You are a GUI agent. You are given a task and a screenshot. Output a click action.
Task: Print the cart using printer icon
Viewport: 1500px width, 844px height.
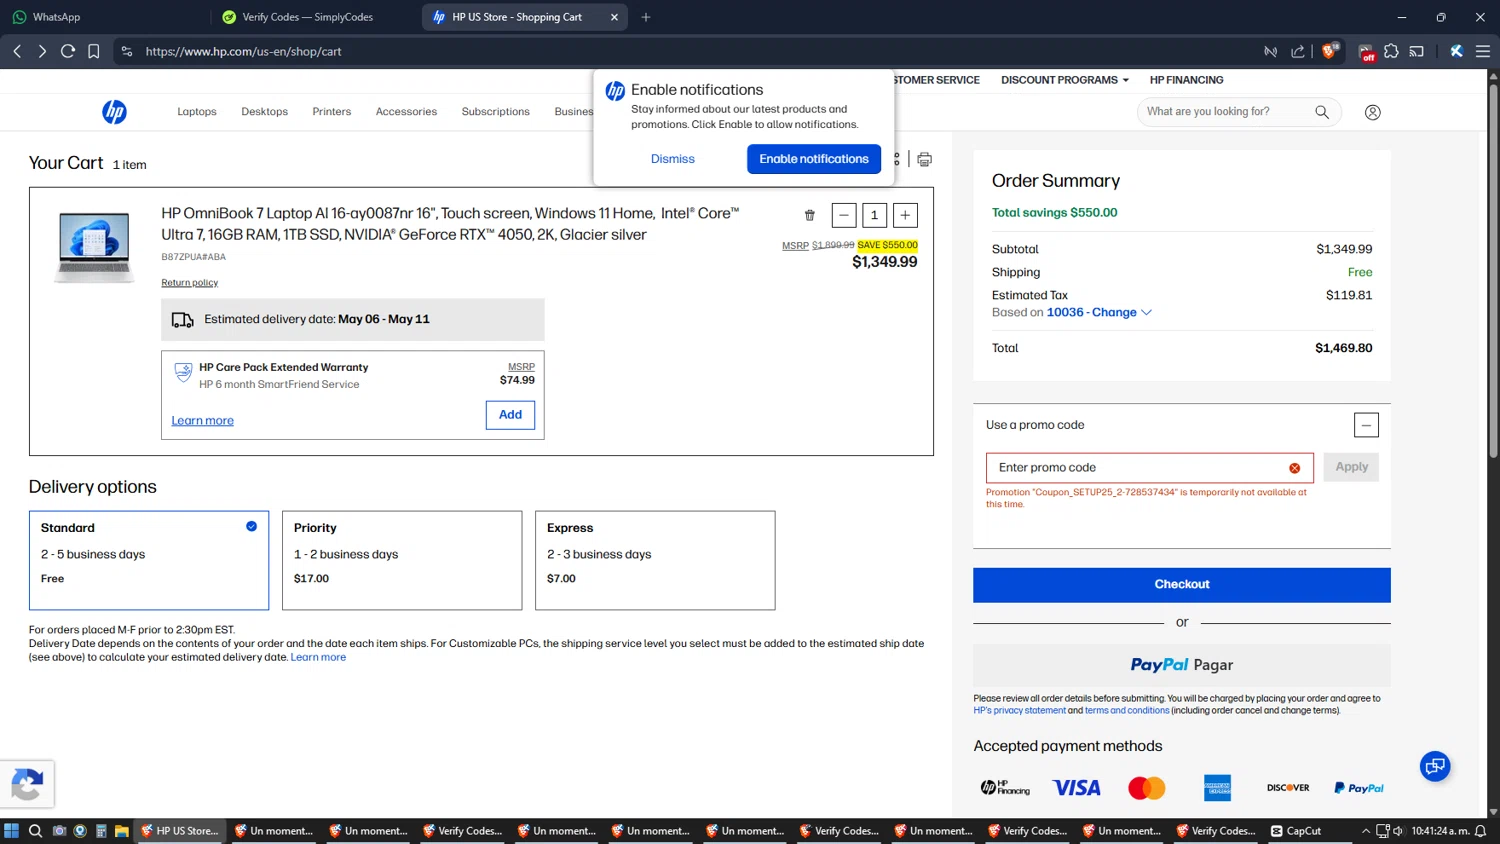pos(924,159)
